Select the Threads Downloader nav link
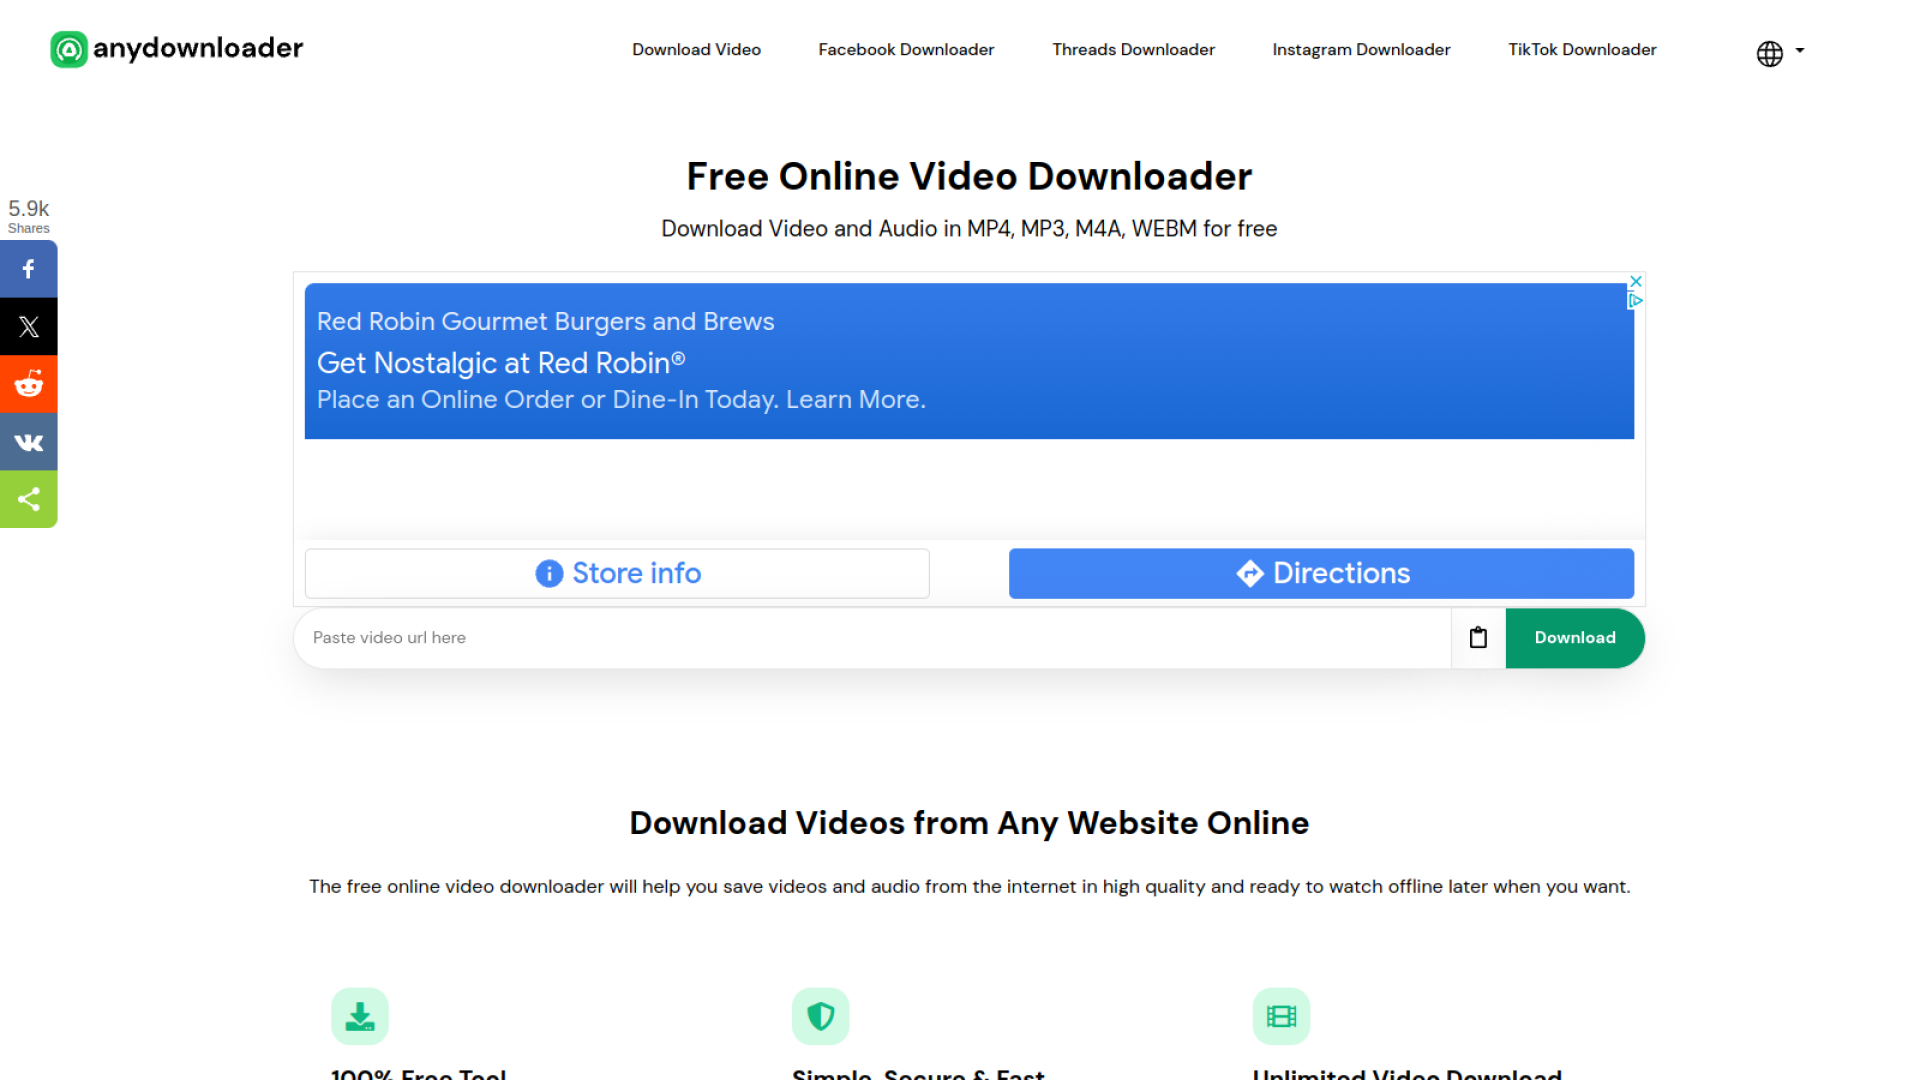 (1133, 49)
